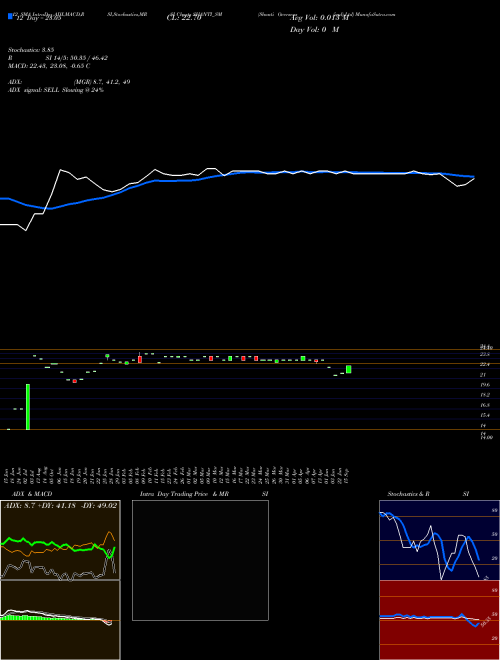Screen dimensions: 500x660
Task: Click the 'Avg Vol: 0.013 M' text
Action: (319, 18)
